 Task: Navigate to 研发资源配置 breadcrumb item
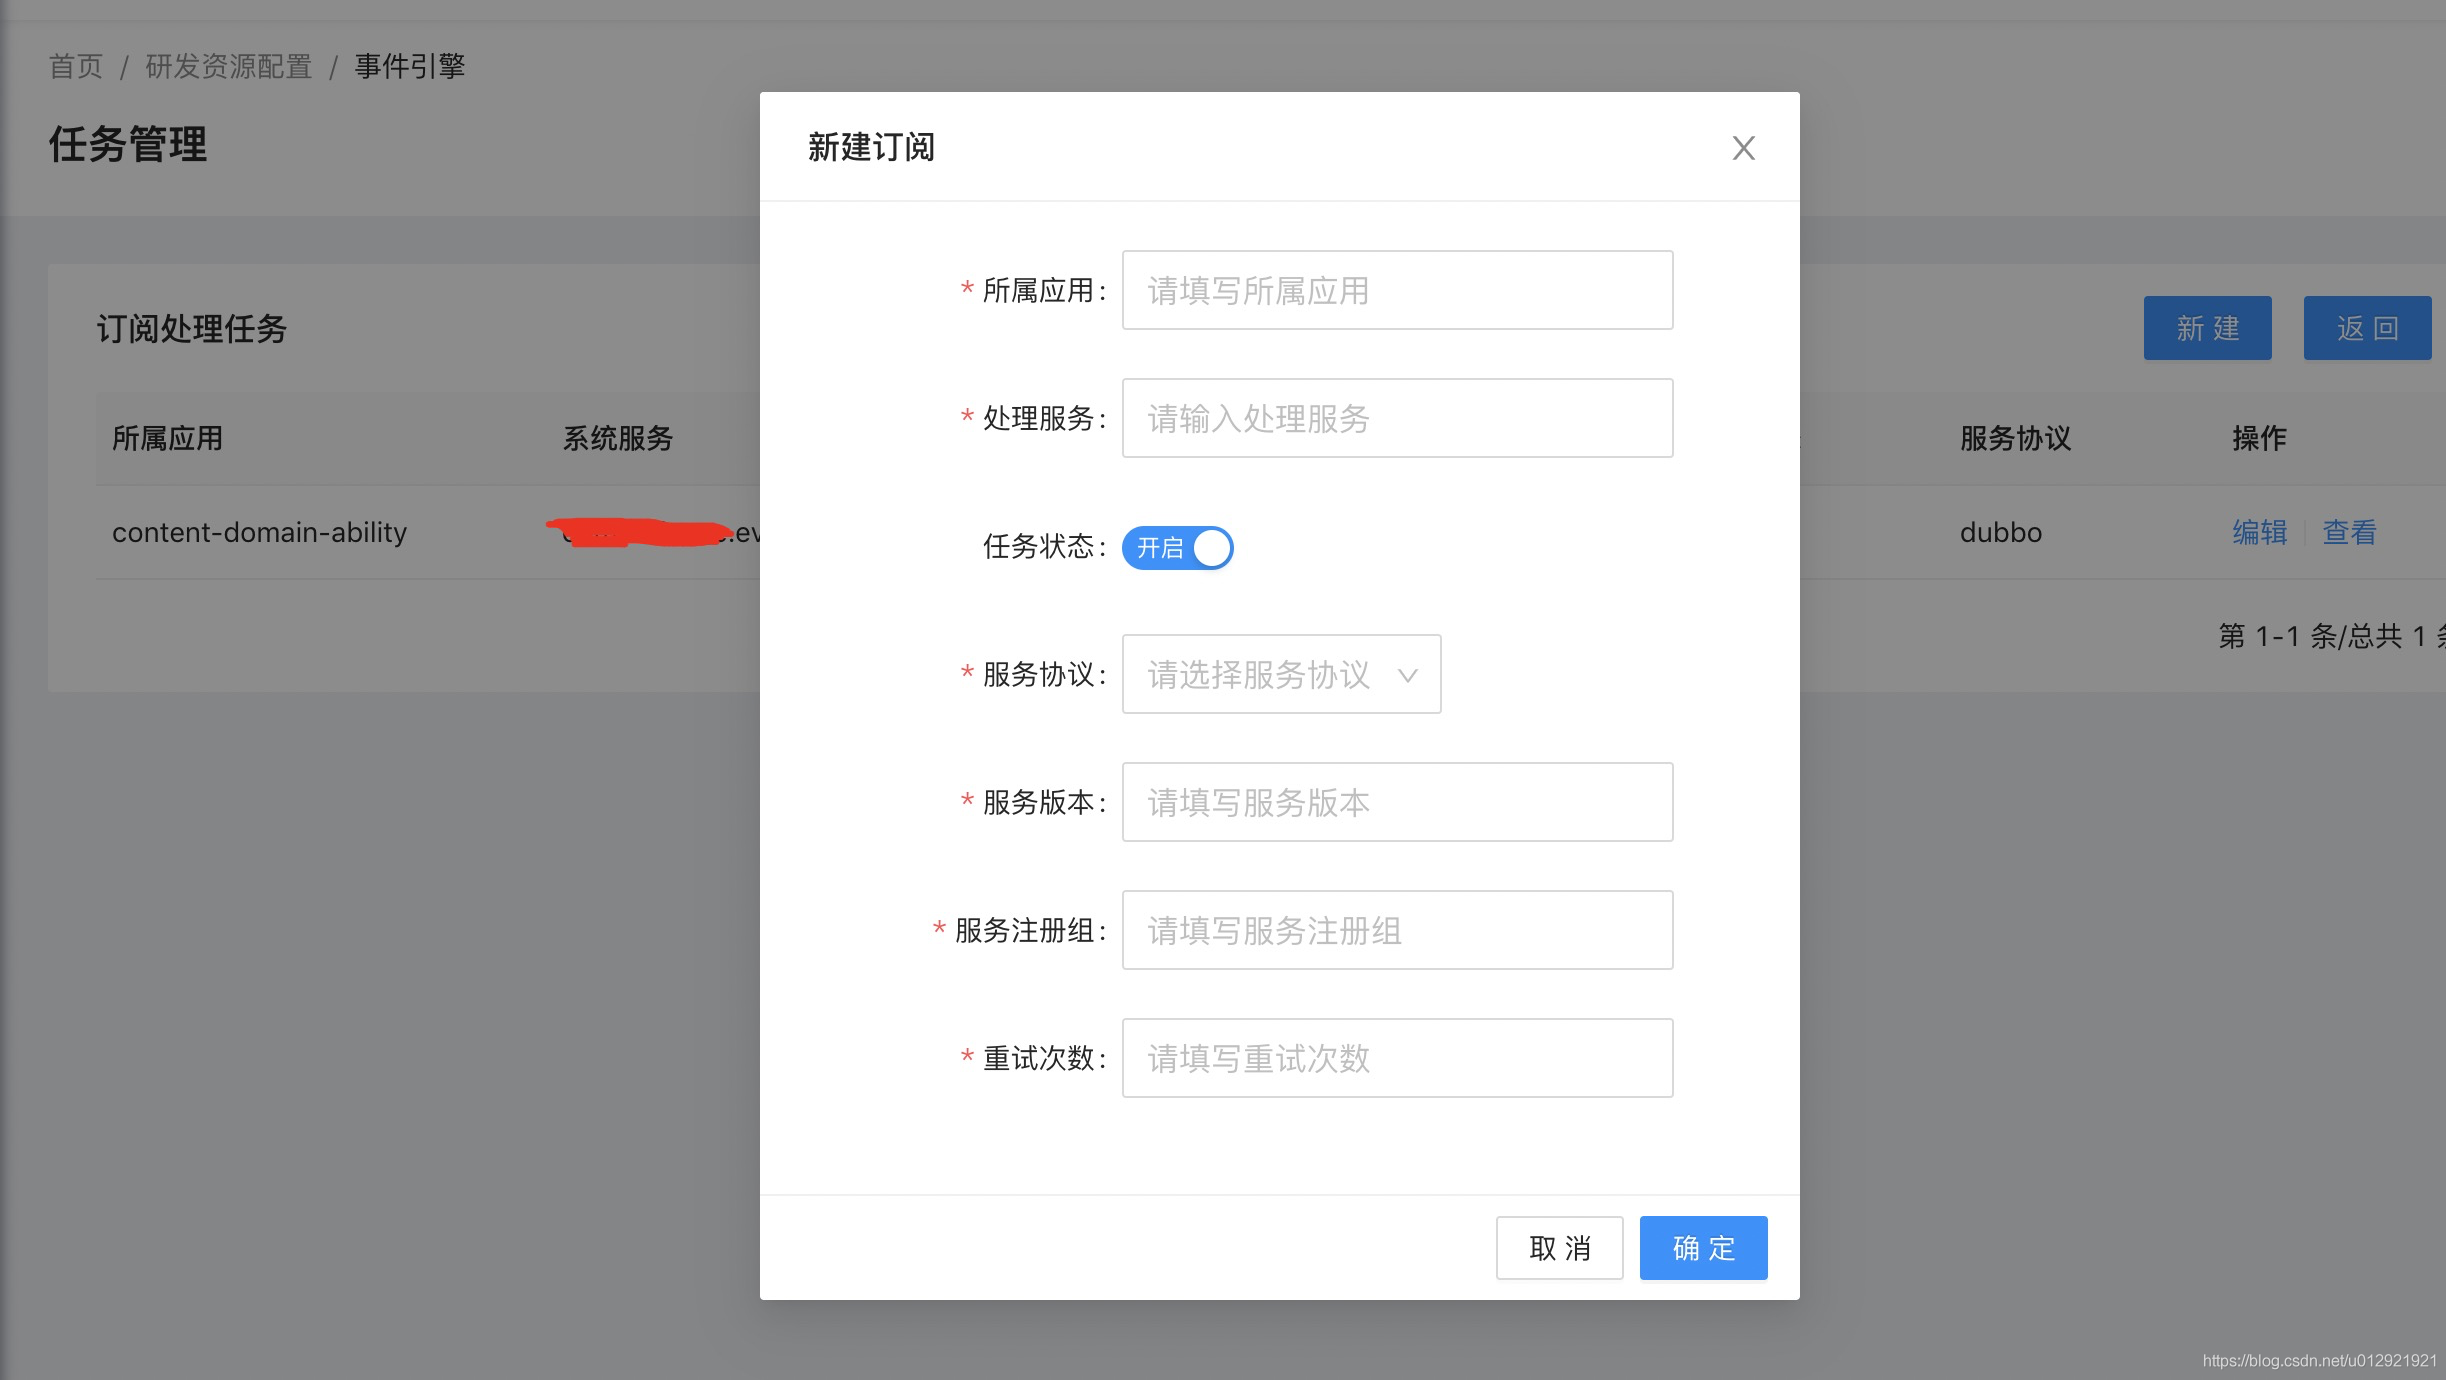coord(229,66)
